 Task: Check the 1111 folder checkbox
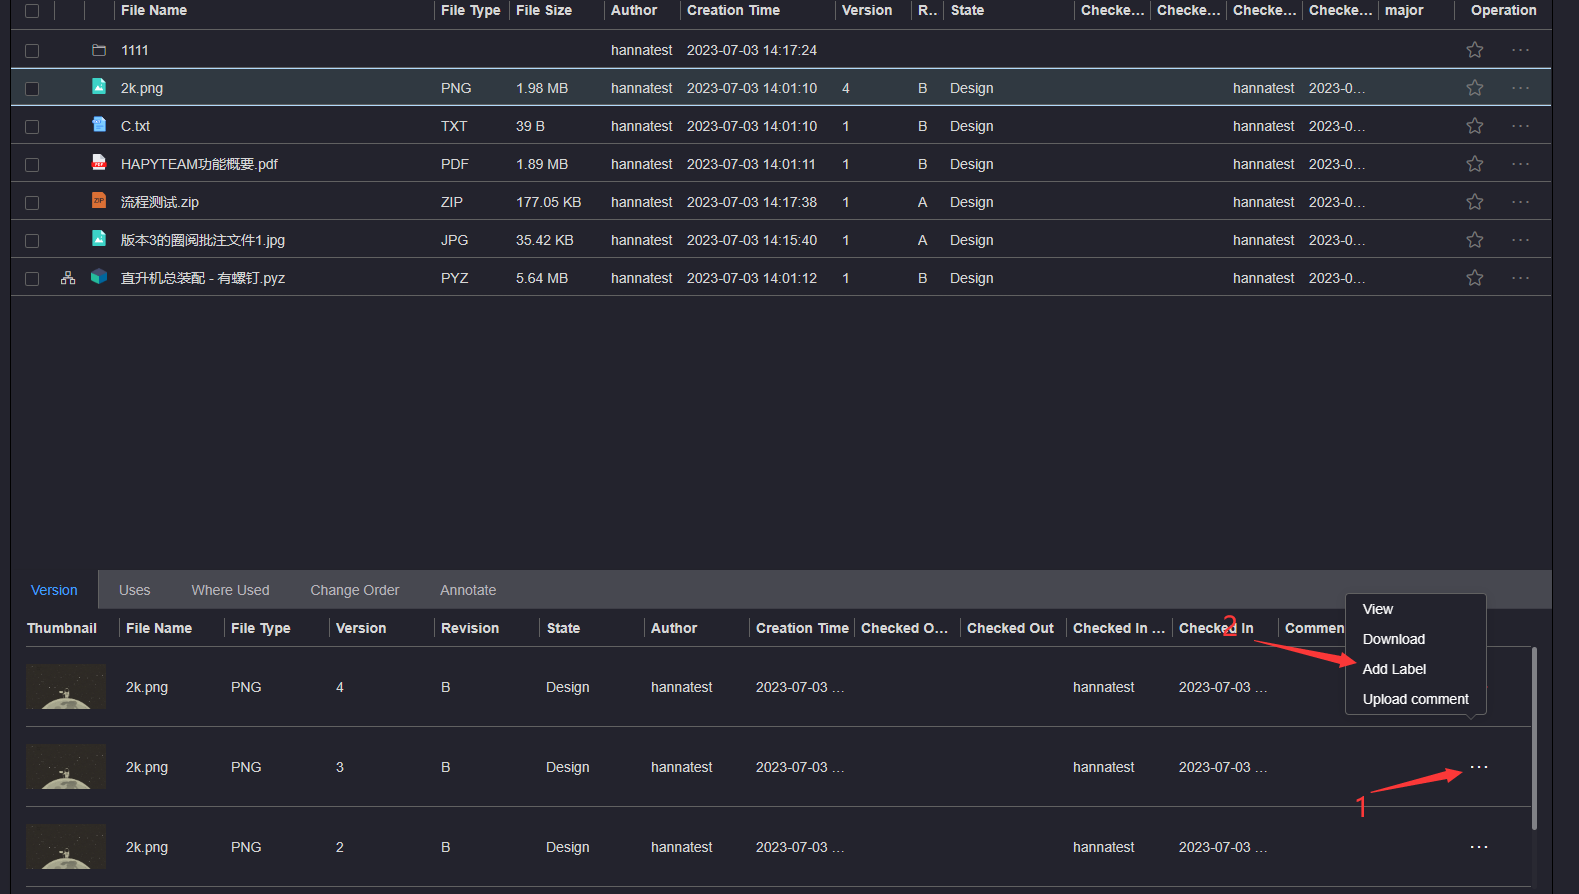[x=32, y=51]
